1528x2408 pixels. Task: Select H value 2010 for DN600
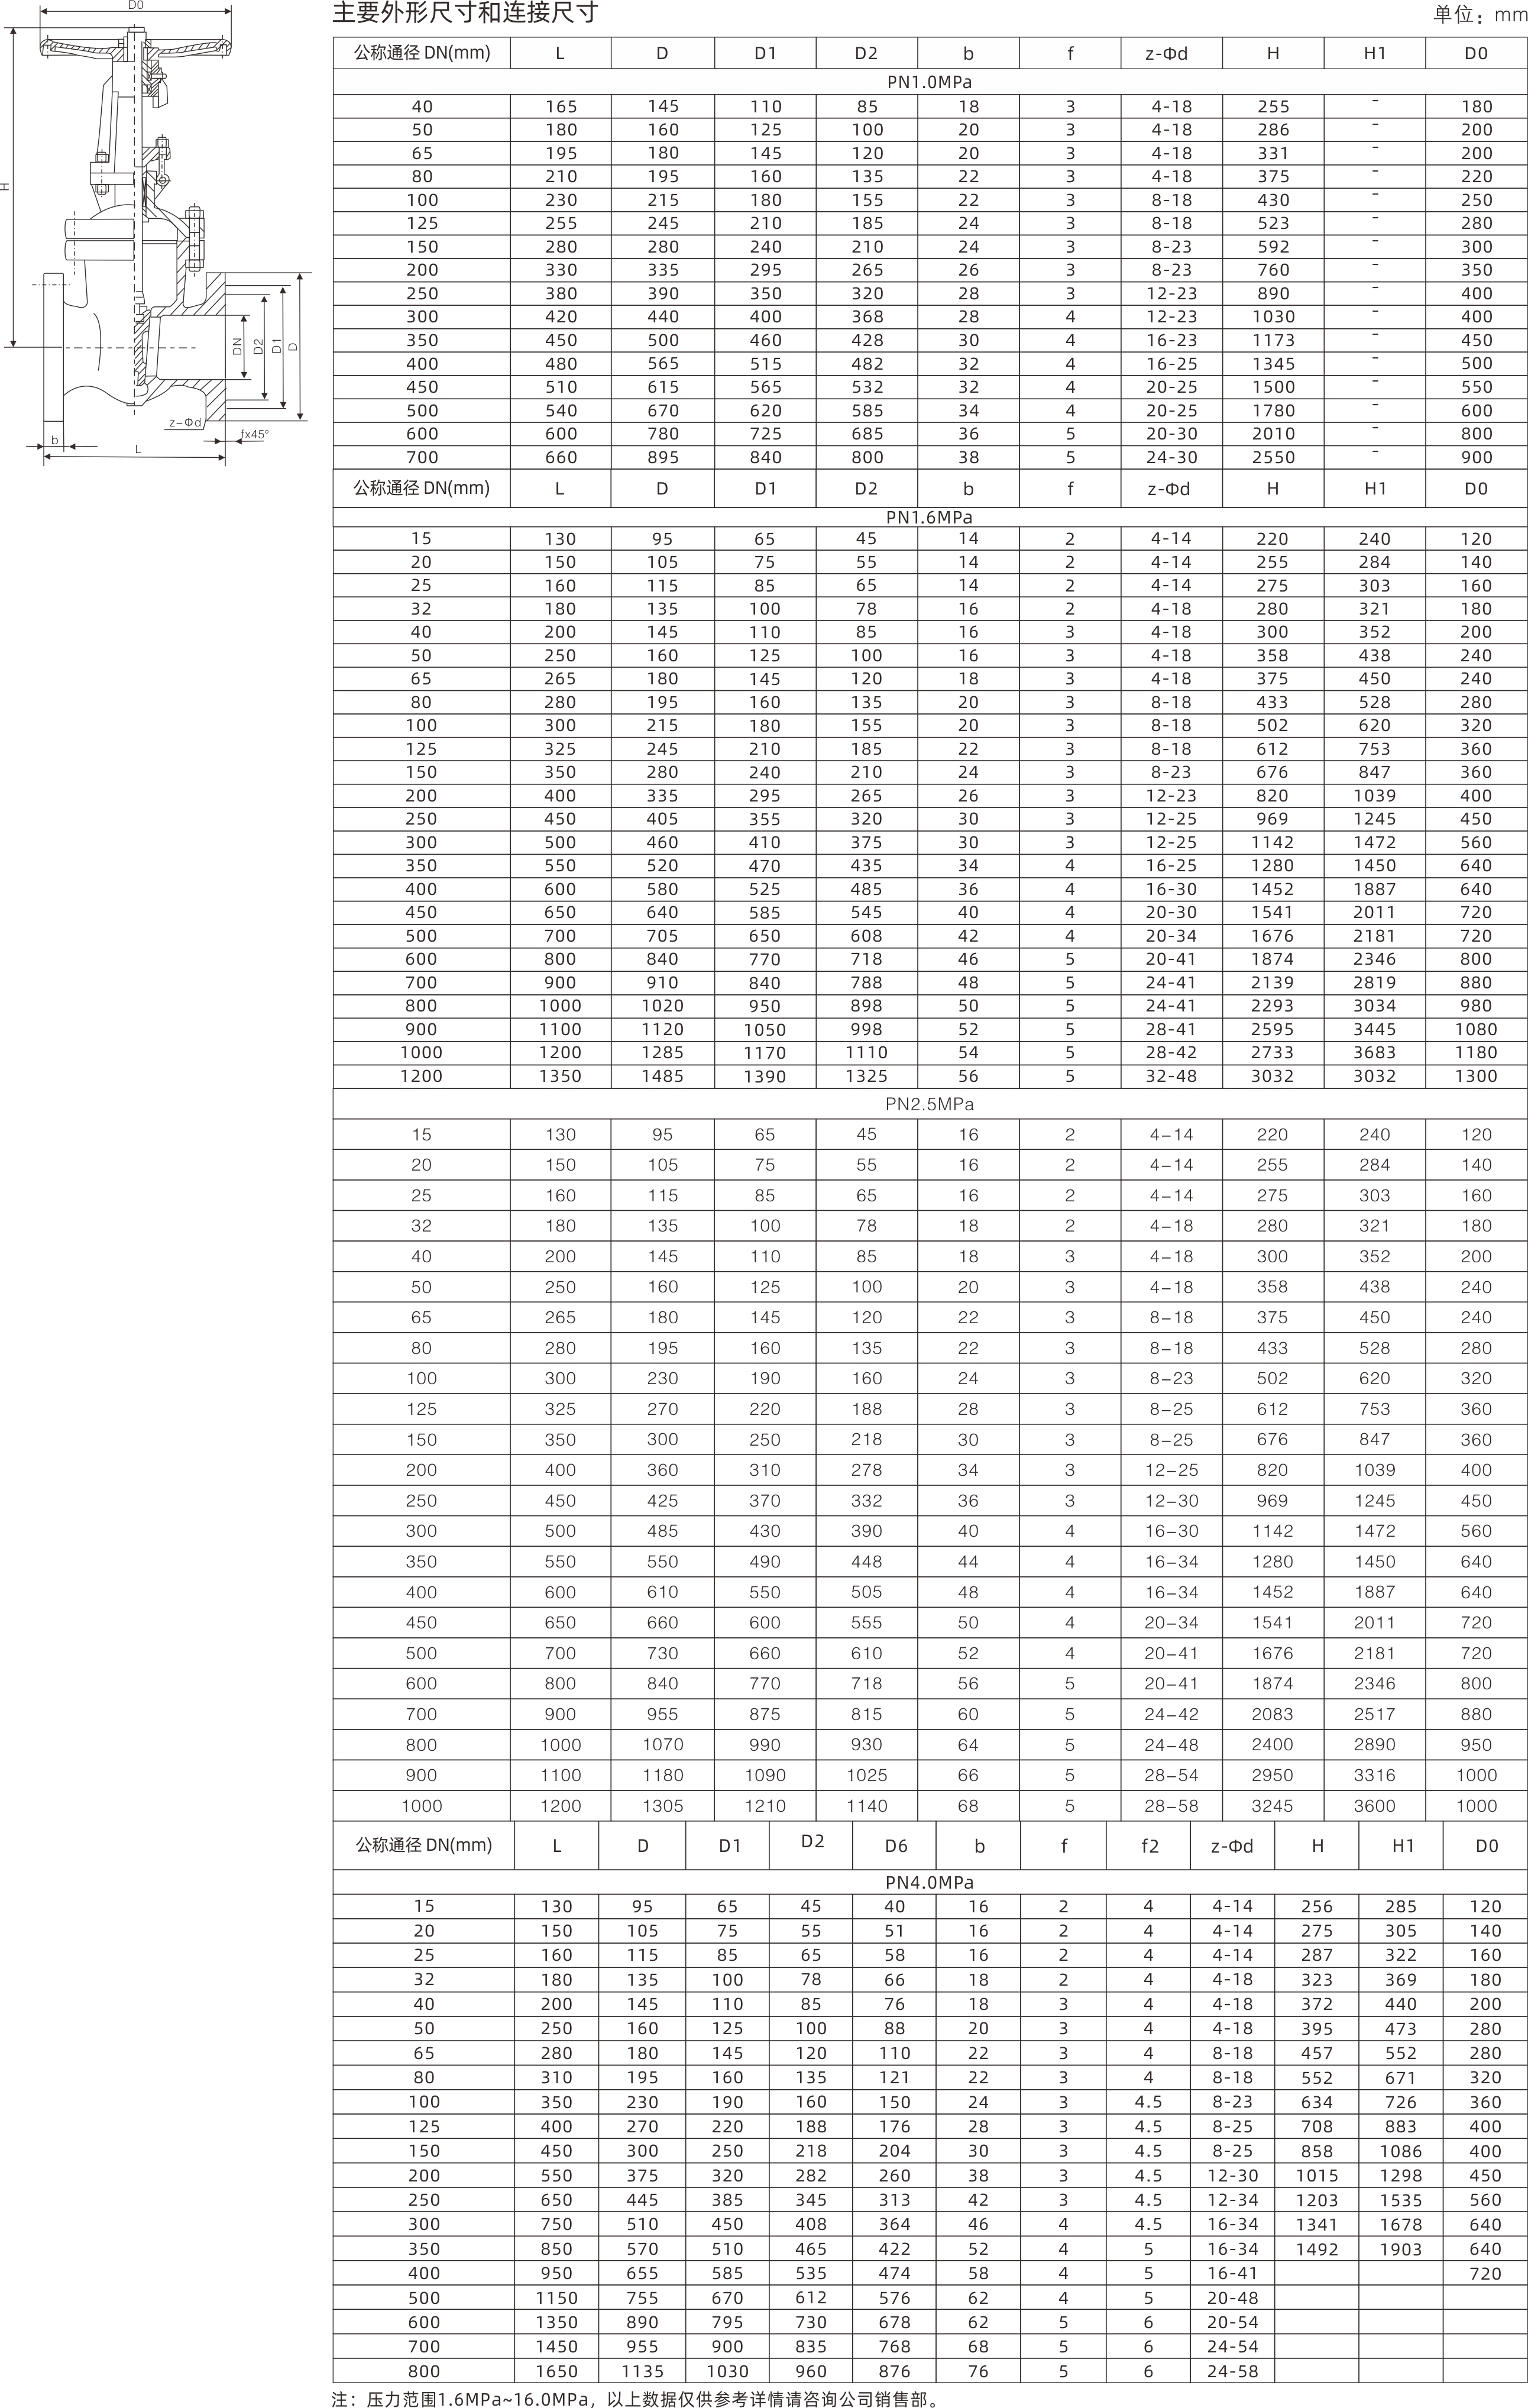[1273, 434]
